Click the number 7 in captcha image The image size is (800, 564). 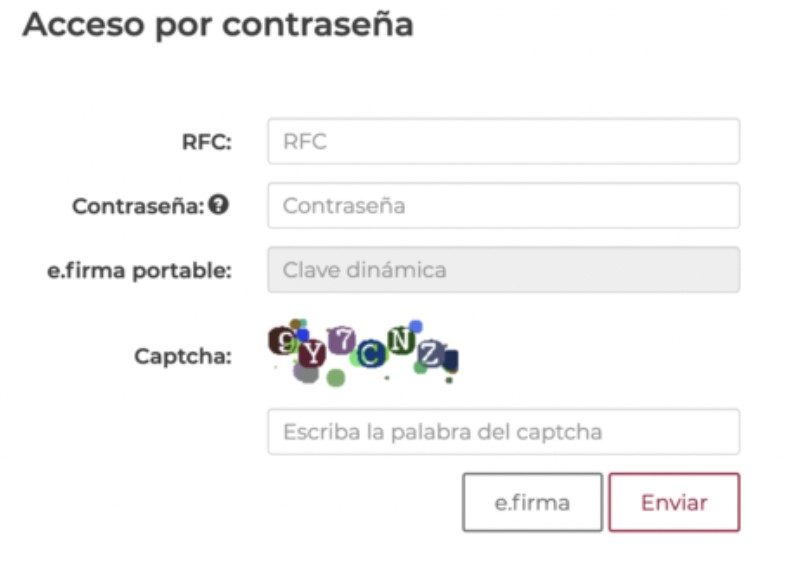click(343, 339)
